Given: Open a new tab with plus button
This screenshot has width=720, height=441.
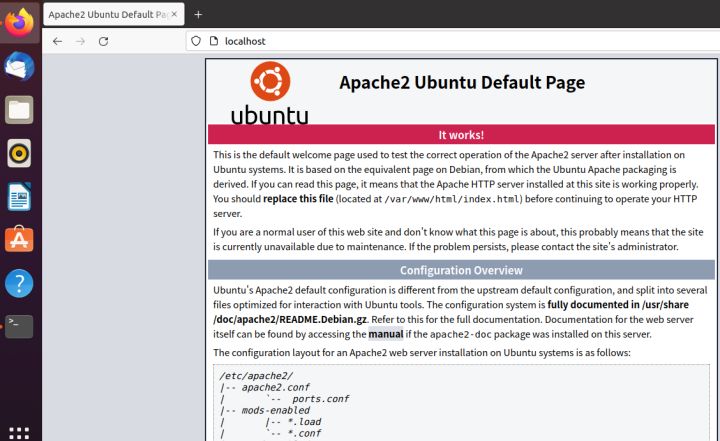Looking at the screenshot, I should pyautogui.click(x=198, y=15).
